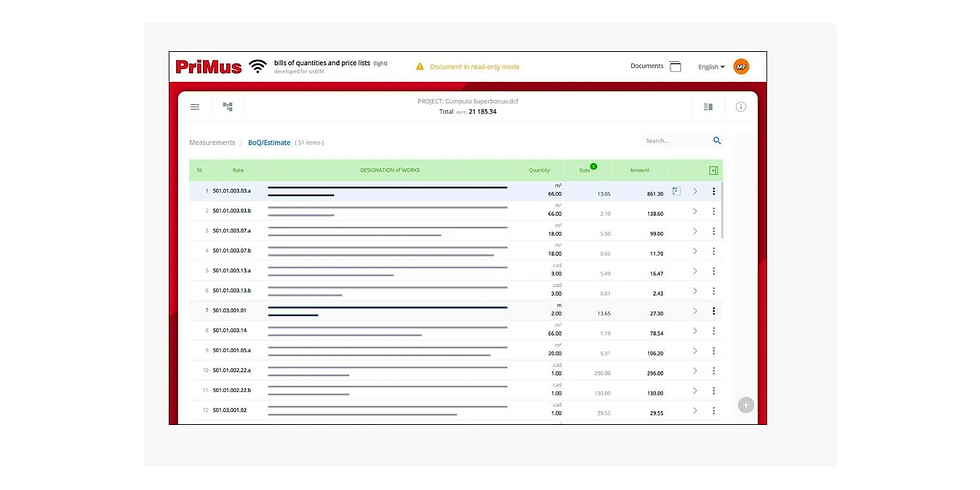Click rate code S01.03.001.02
This screenshot has width=980, height=490.
229,411
